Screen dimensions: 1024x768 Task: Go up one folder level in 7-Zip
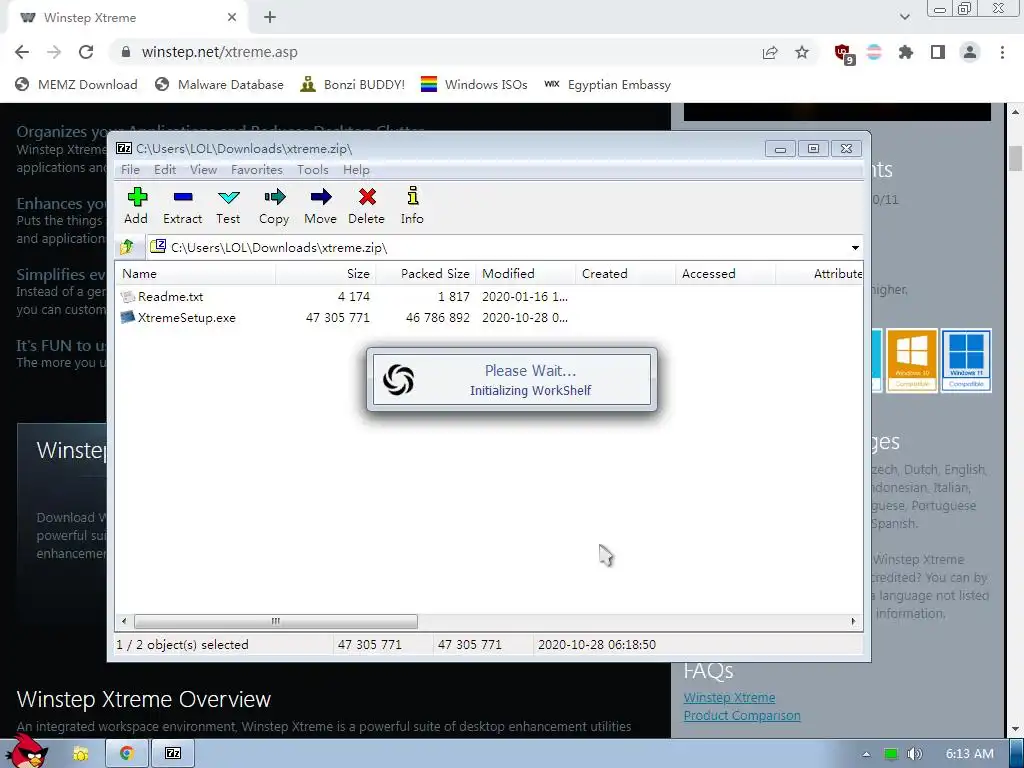(x=127, y=247)
